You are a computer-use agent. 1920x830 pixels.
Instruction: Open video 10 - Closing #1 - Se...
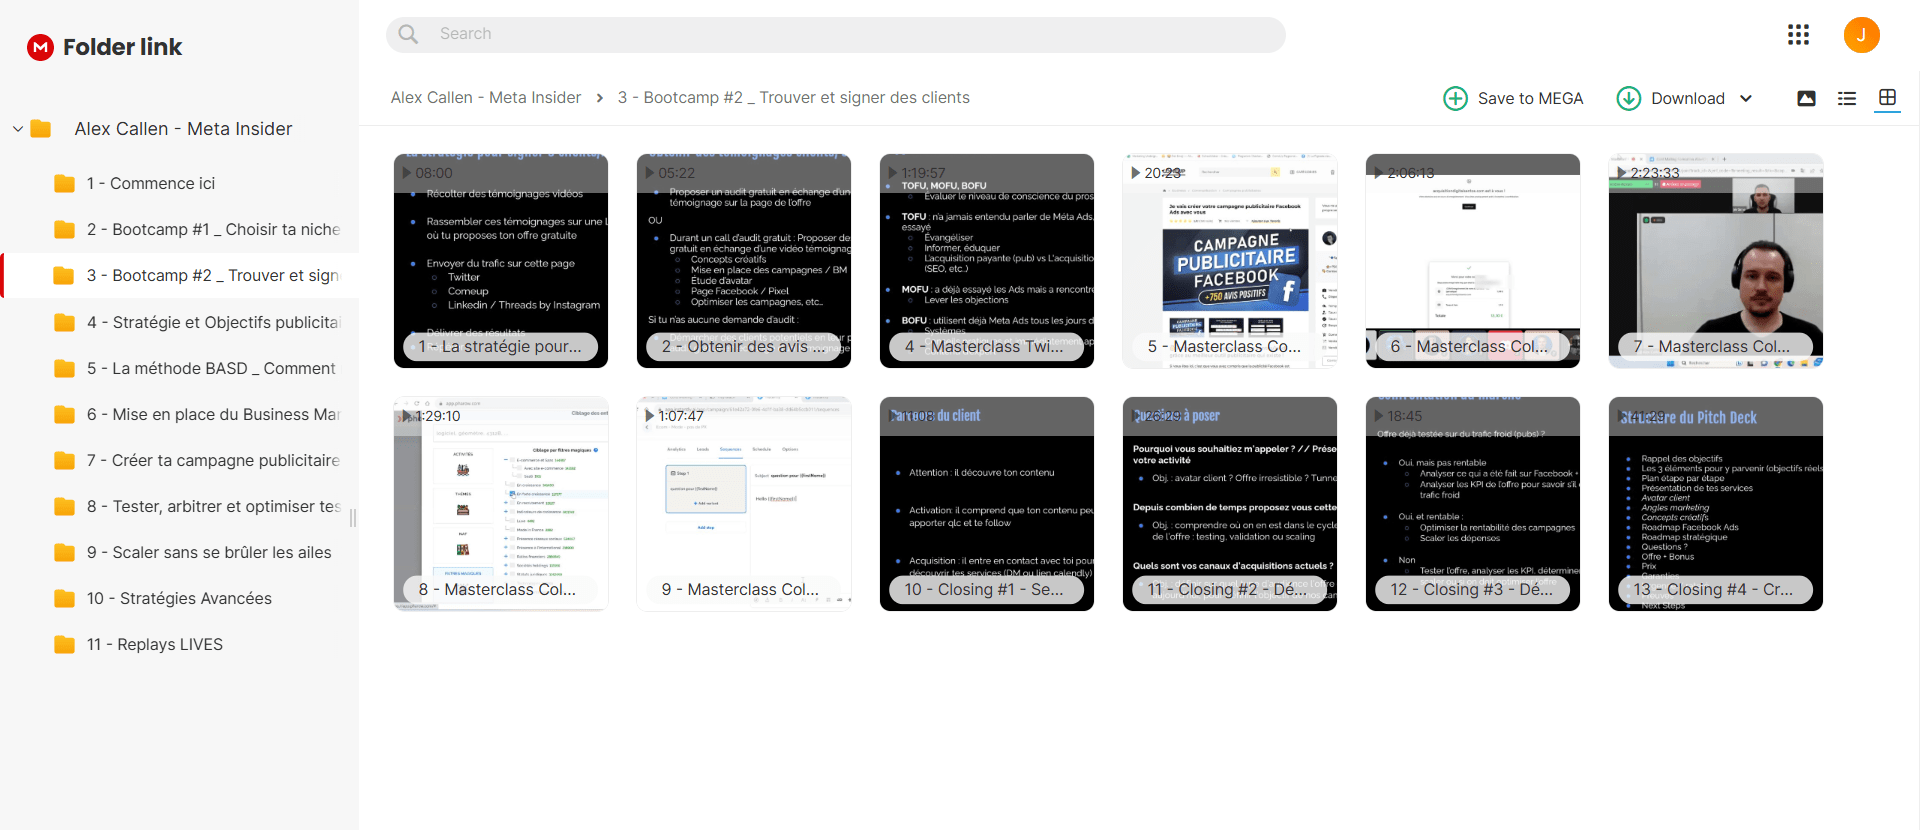[987, 504]
